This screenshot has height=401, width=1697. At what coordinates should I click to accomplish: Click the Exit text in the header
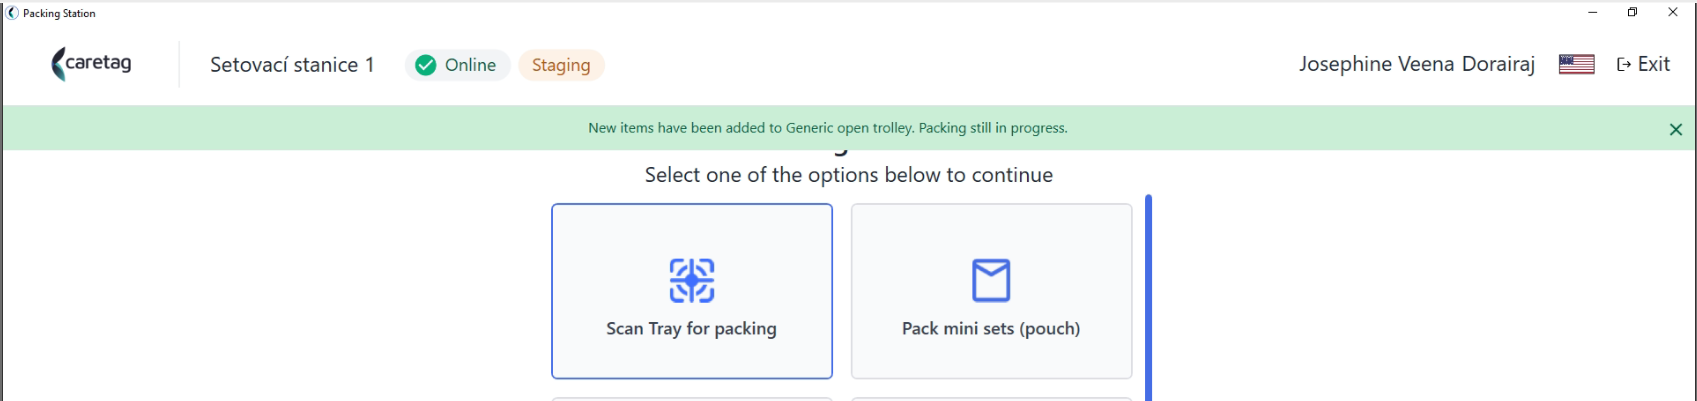1654,64
